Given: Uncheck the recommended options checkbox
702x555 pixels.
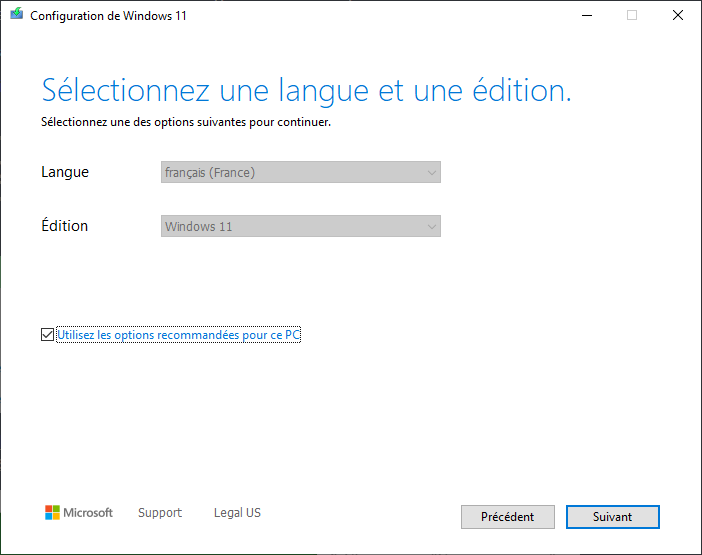Looking at the screenshot, I should (48, 335).
